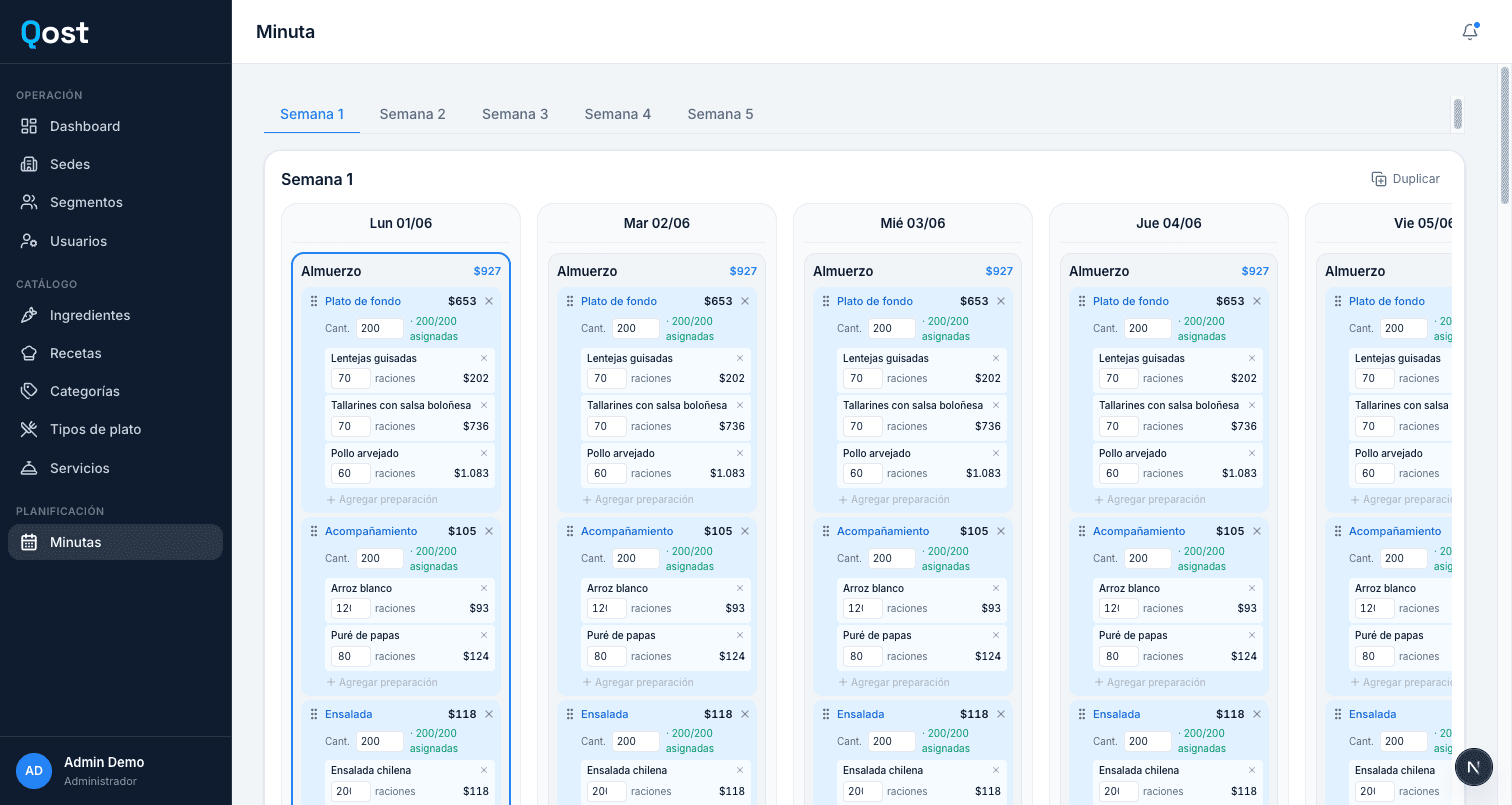
Task: Delete Lentejas guisadas from Wednesday
Action: pos(996,358)
